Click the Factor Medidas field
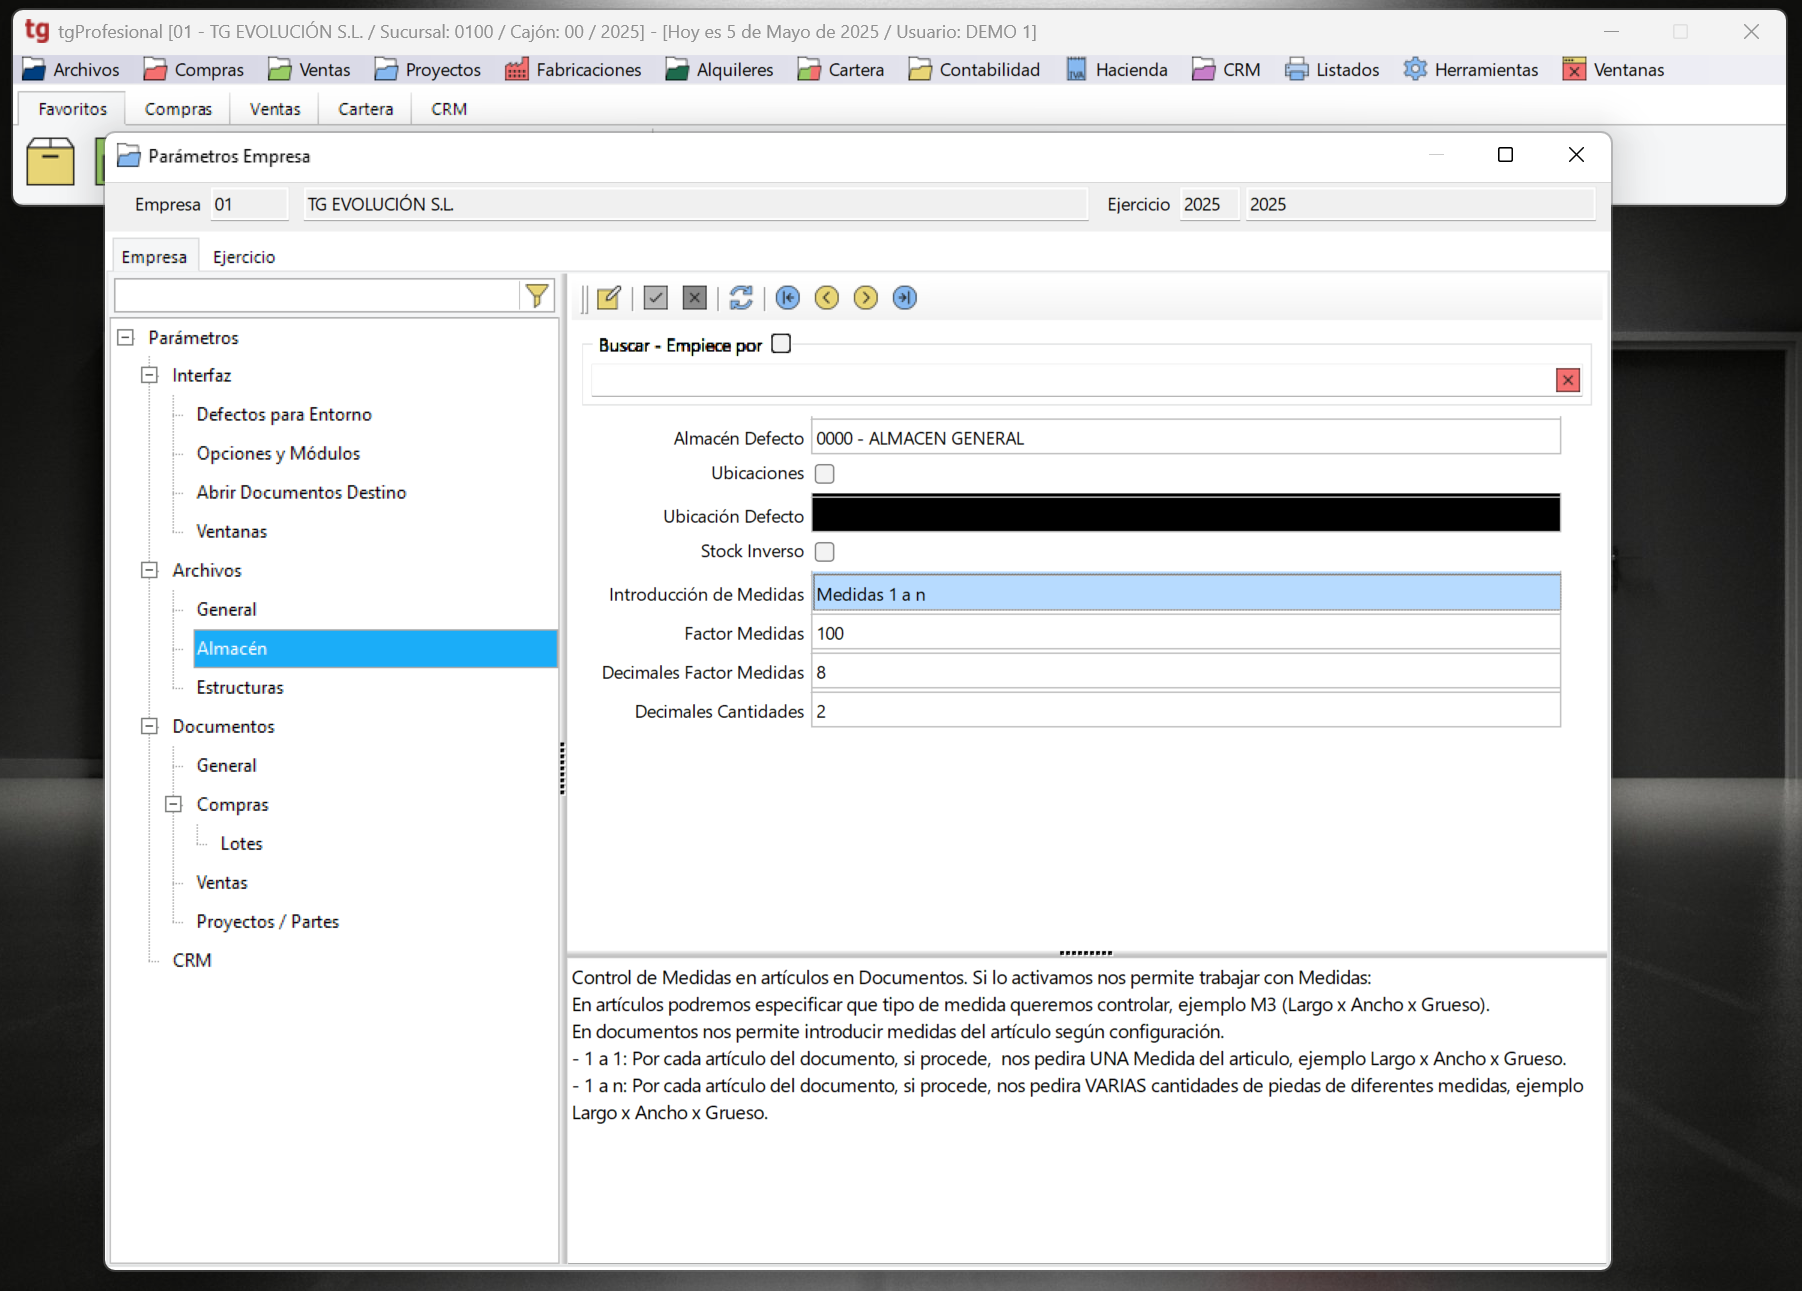 tap(1186, 633)
